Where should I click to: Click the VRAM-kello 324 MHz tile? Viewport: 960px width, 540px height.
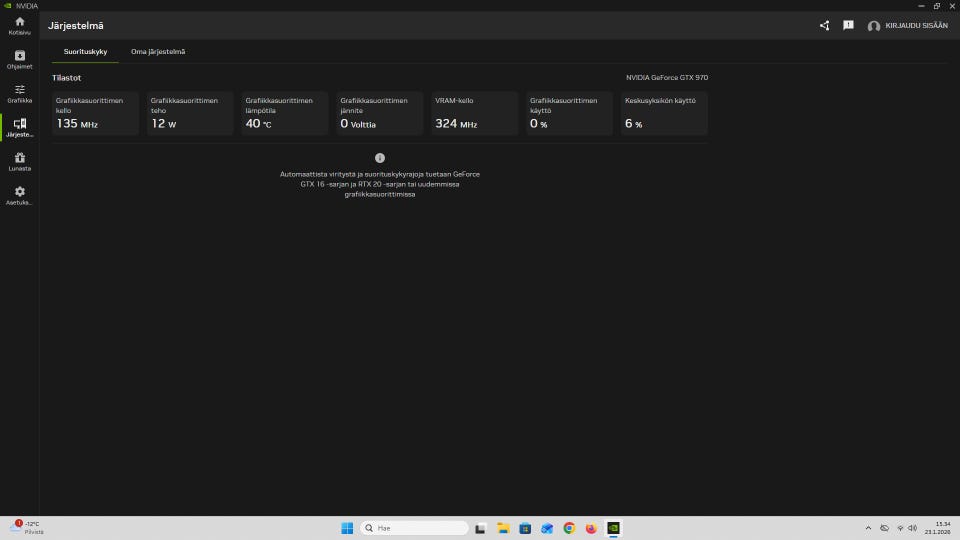point(474,113)
